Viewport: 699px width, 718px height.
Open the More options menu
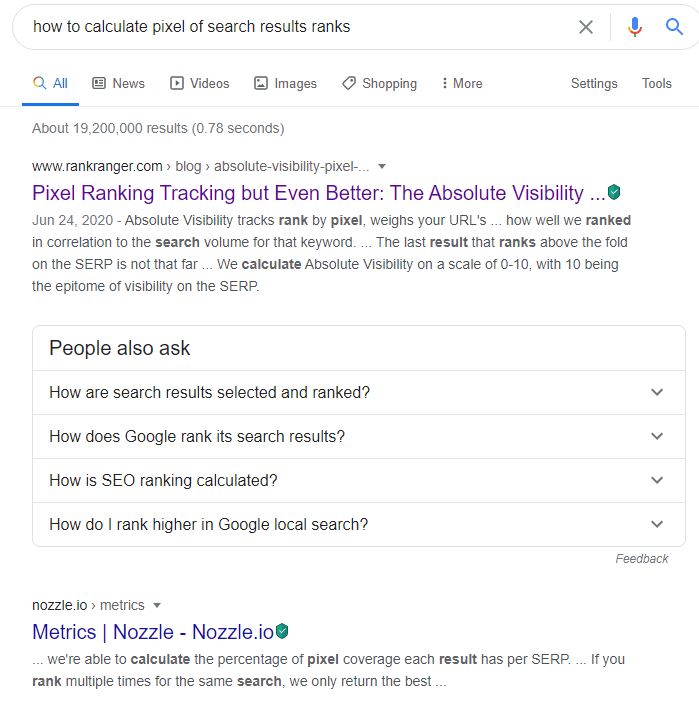tap(461, 84)
